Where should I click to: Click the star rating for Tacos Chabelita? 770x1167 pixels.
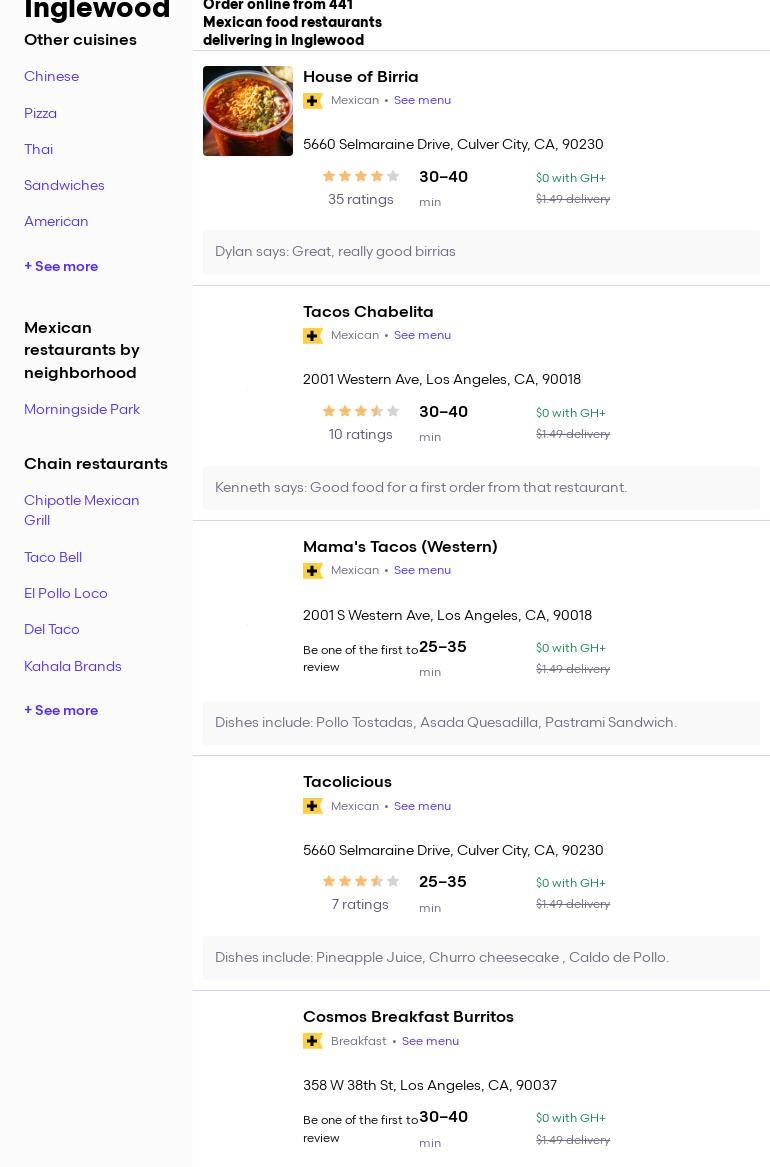tap(361, 412)
